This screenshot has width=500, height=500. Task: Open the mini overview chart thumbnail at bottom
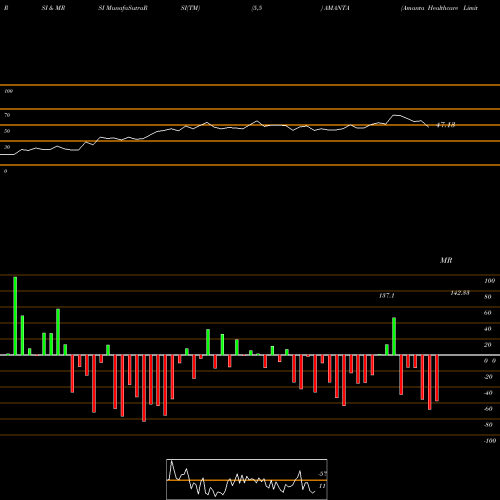pyautogui.click(x=247, y=479)
